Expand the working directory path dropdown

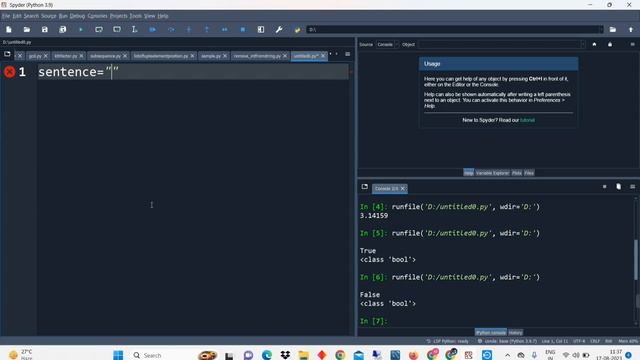(x=600, y=29)
